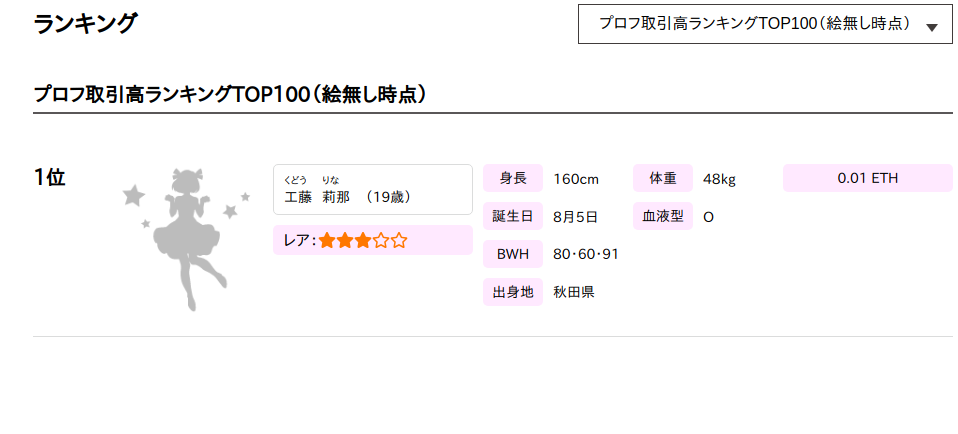Click the 出身地 label tag
Viewport: 958px width, 434px height.
pyautogui.click(x=513, y=292)
